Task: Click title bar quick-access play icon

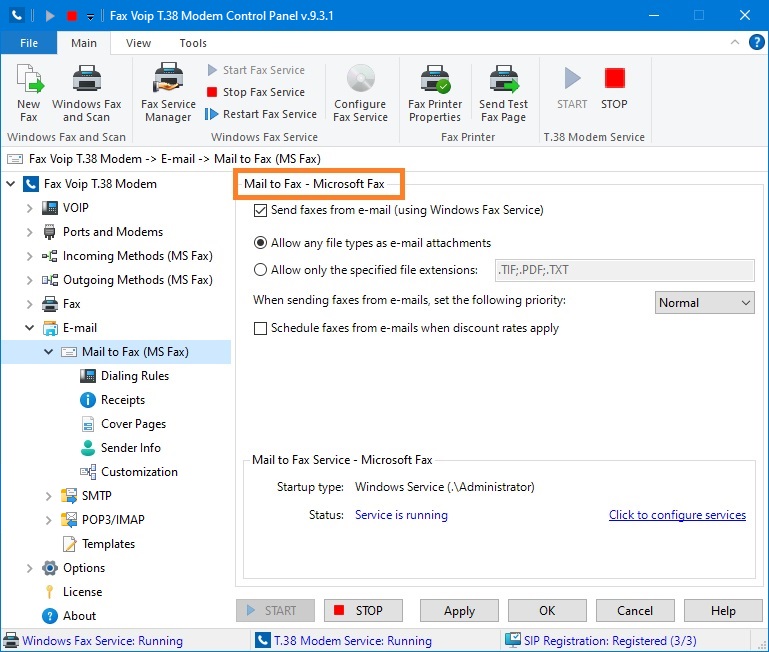Action: pos(50,16)
